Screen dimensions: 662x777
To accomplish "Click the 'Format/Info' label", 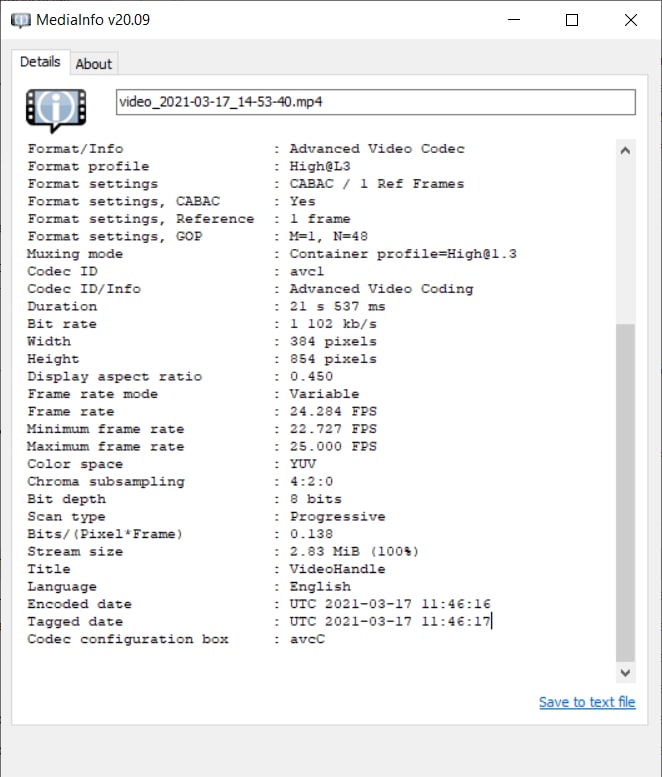I will click(75, 149).
